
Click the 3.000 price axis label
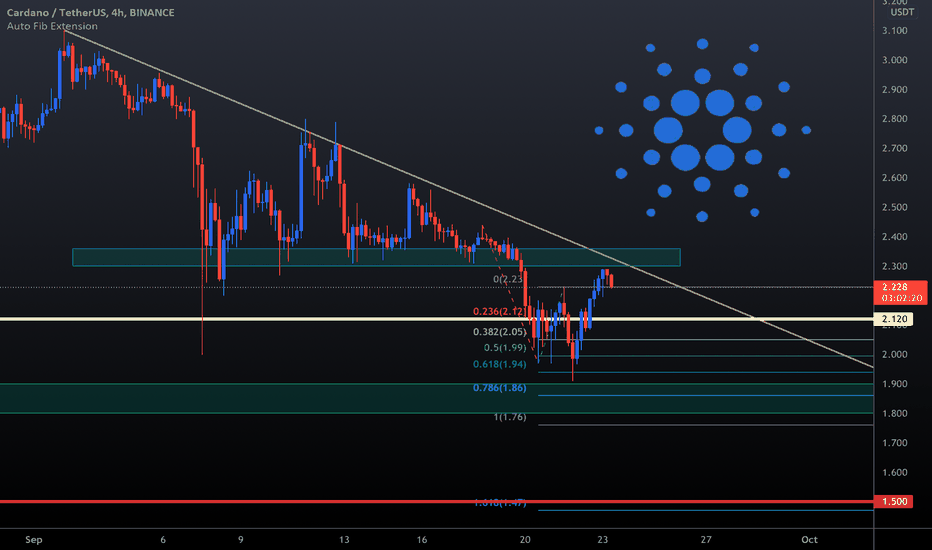pos(895,60)
